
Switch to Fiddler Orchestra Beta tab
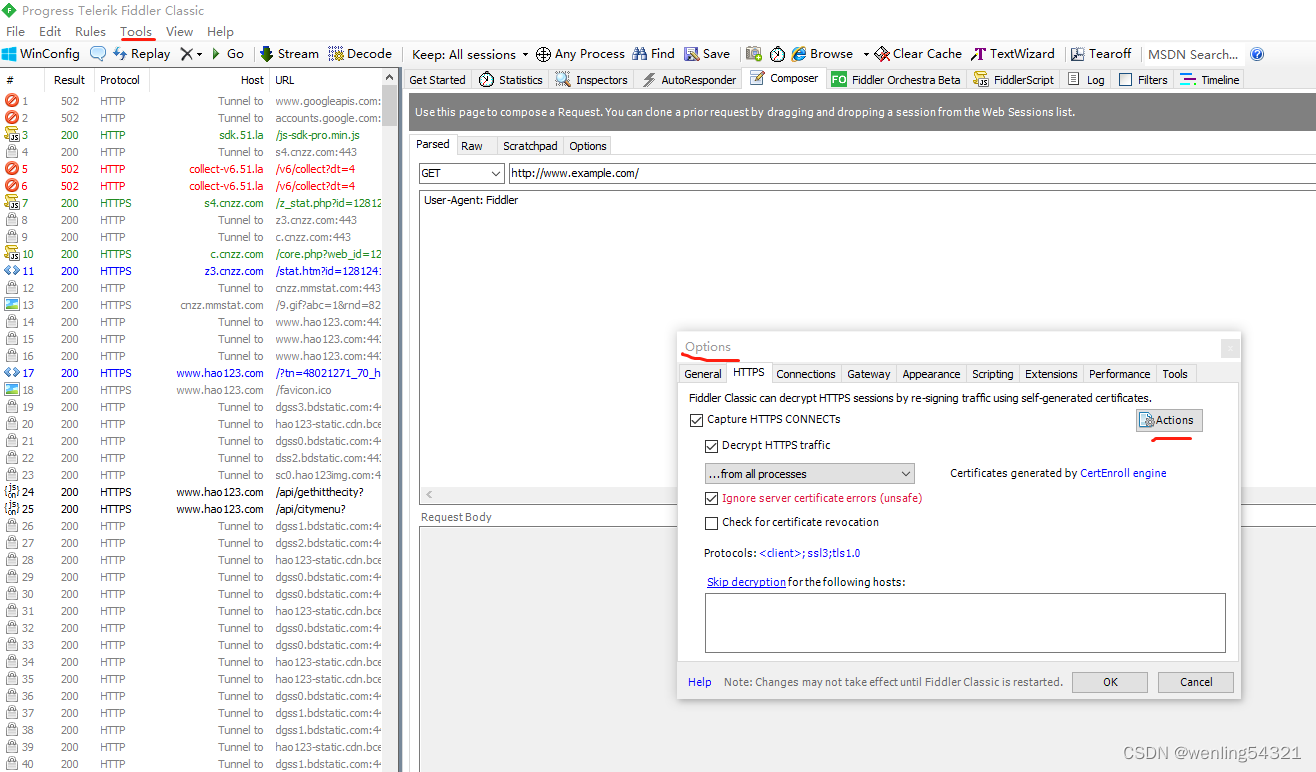coord(895,80)
